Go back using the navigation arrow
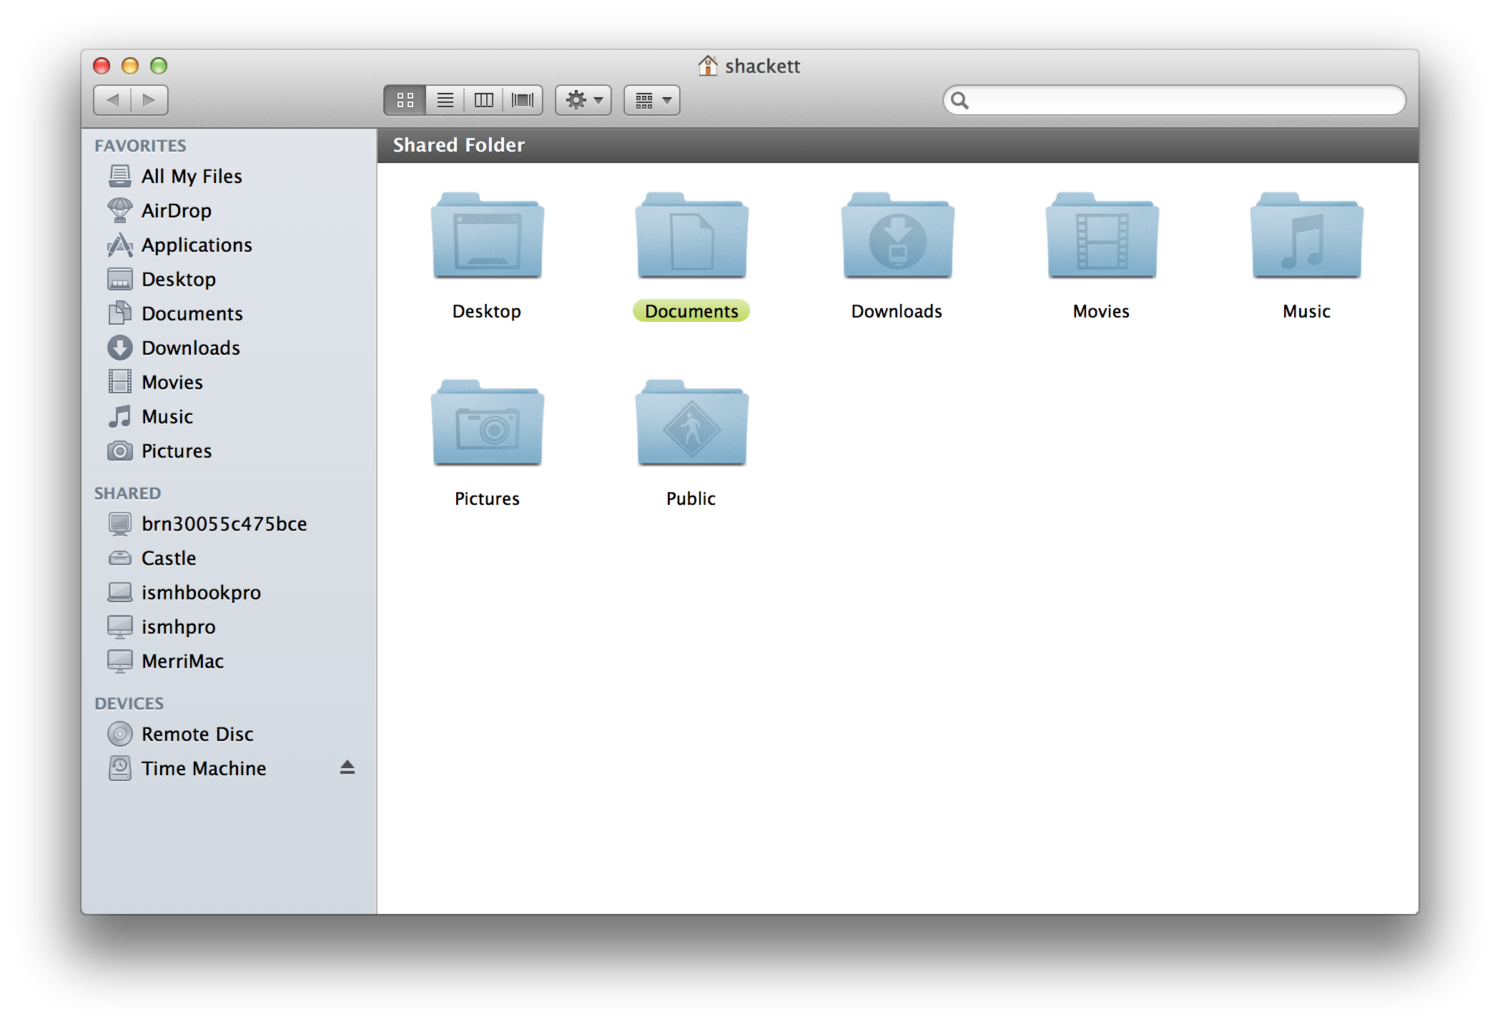Screen dimensions: 1500x1027 [x=113, y=100]
